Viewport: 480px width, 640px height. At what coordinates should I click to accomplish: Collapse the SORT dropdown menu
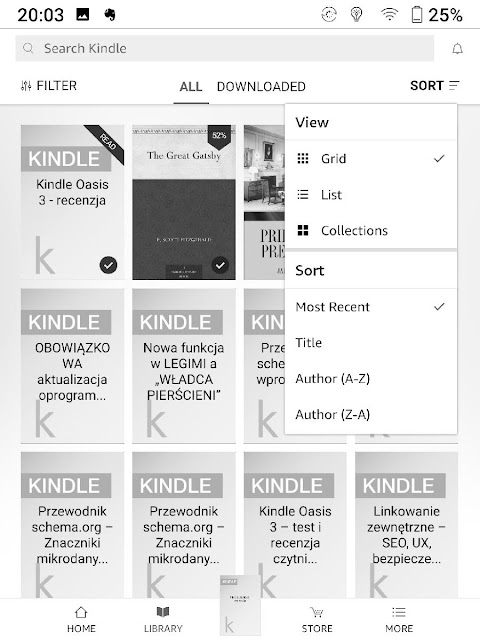435,86
